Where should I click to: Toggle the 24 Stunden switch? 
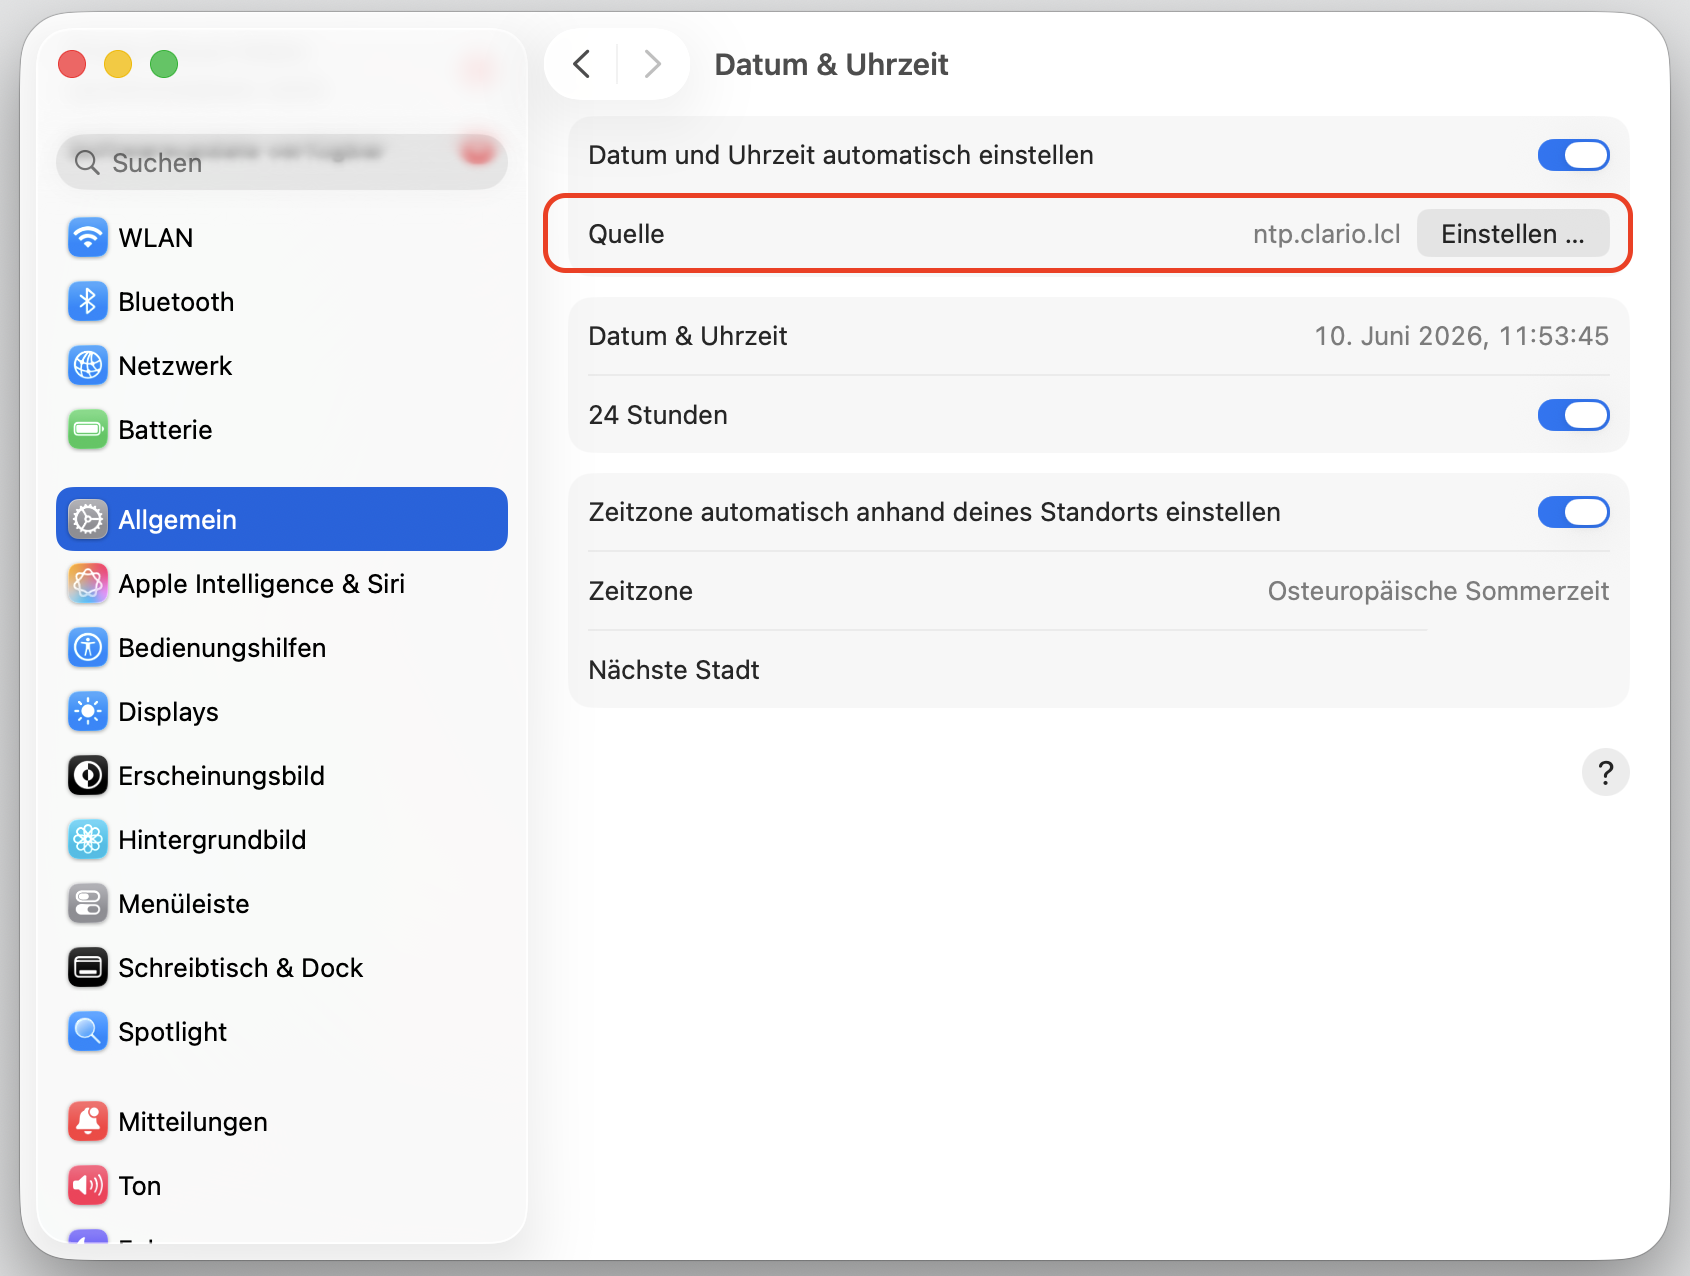1573,415
